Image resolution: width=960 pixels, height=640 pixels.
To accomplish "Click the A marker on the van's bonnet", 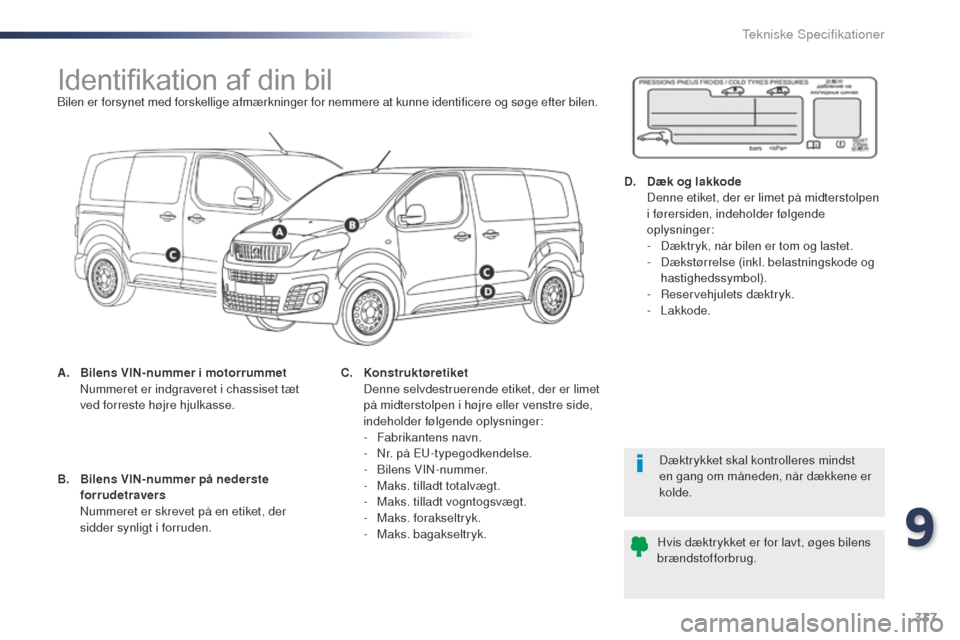I will (279, 232).
